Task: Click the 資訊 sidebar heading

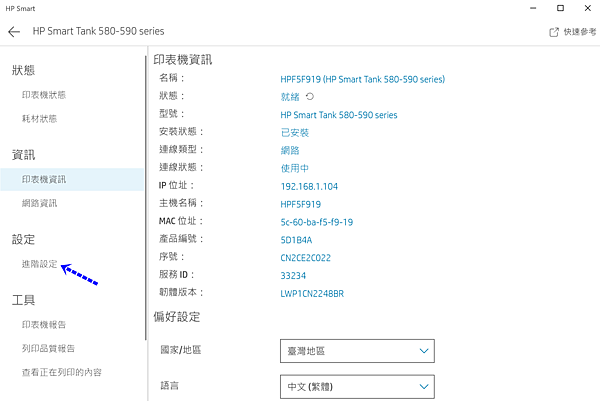Action: tap(23, 155)
